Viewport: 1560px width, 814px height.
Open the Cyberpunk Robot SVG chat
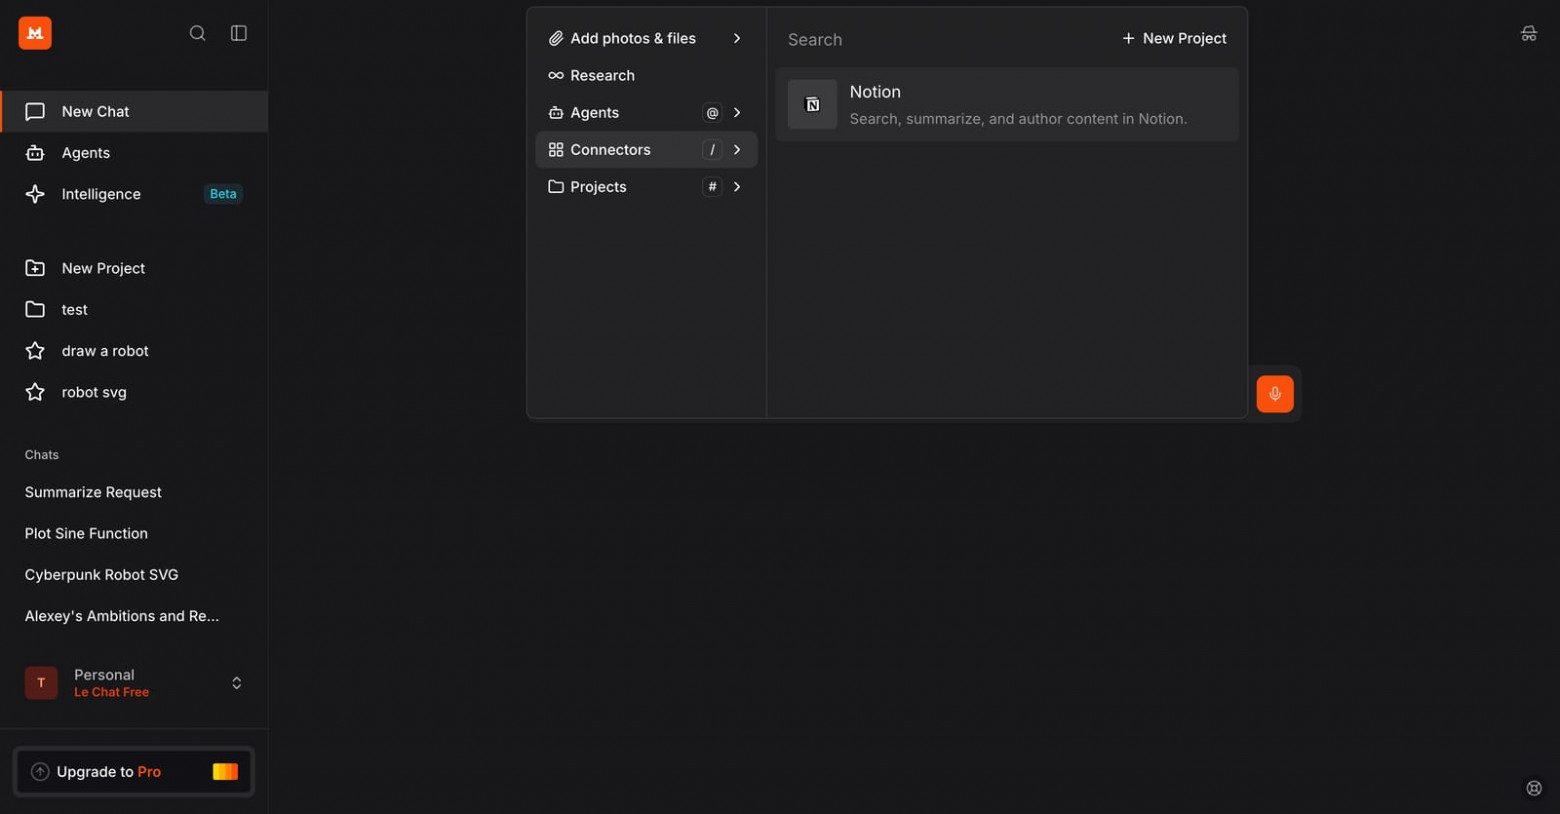(102, 575)
